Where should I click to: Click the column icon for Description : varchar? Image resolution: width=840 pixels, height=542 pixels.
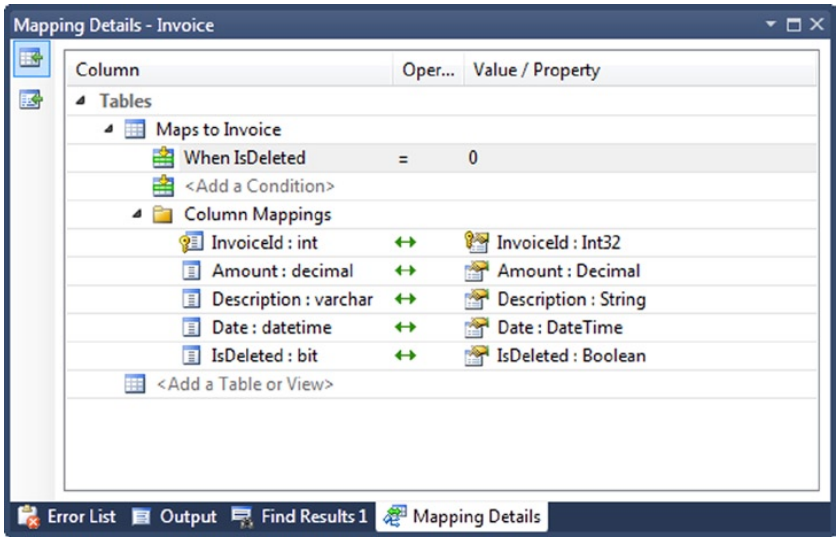(x=191, y=299)
